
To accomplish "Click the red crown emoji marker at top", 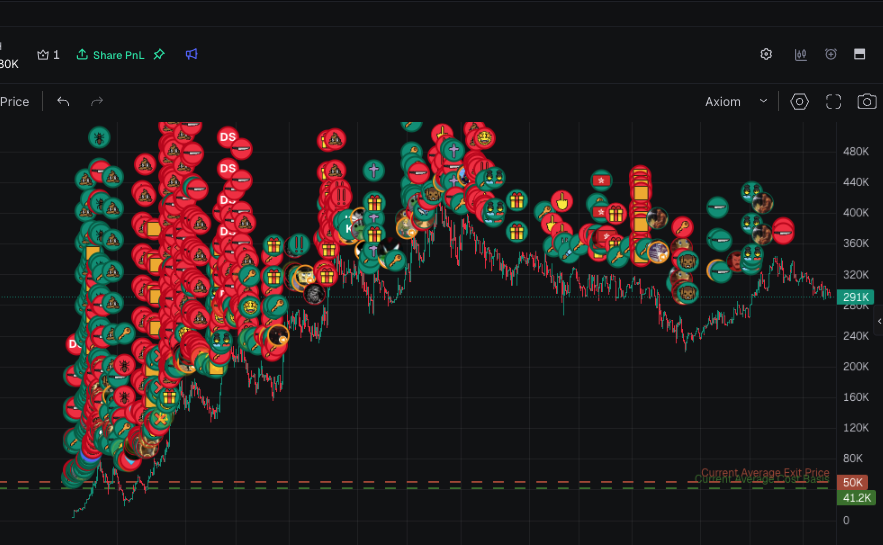I will 484,137.
